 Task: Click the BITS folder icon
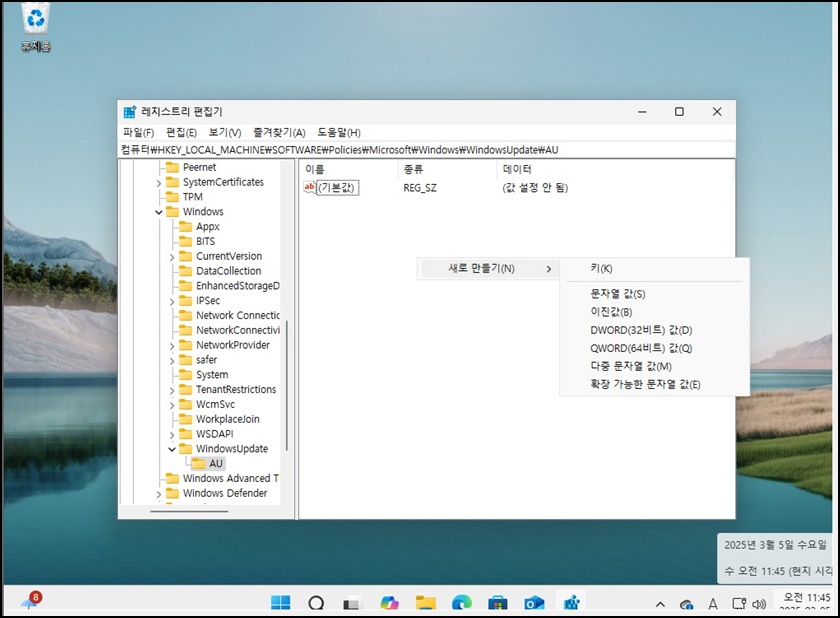185,242
